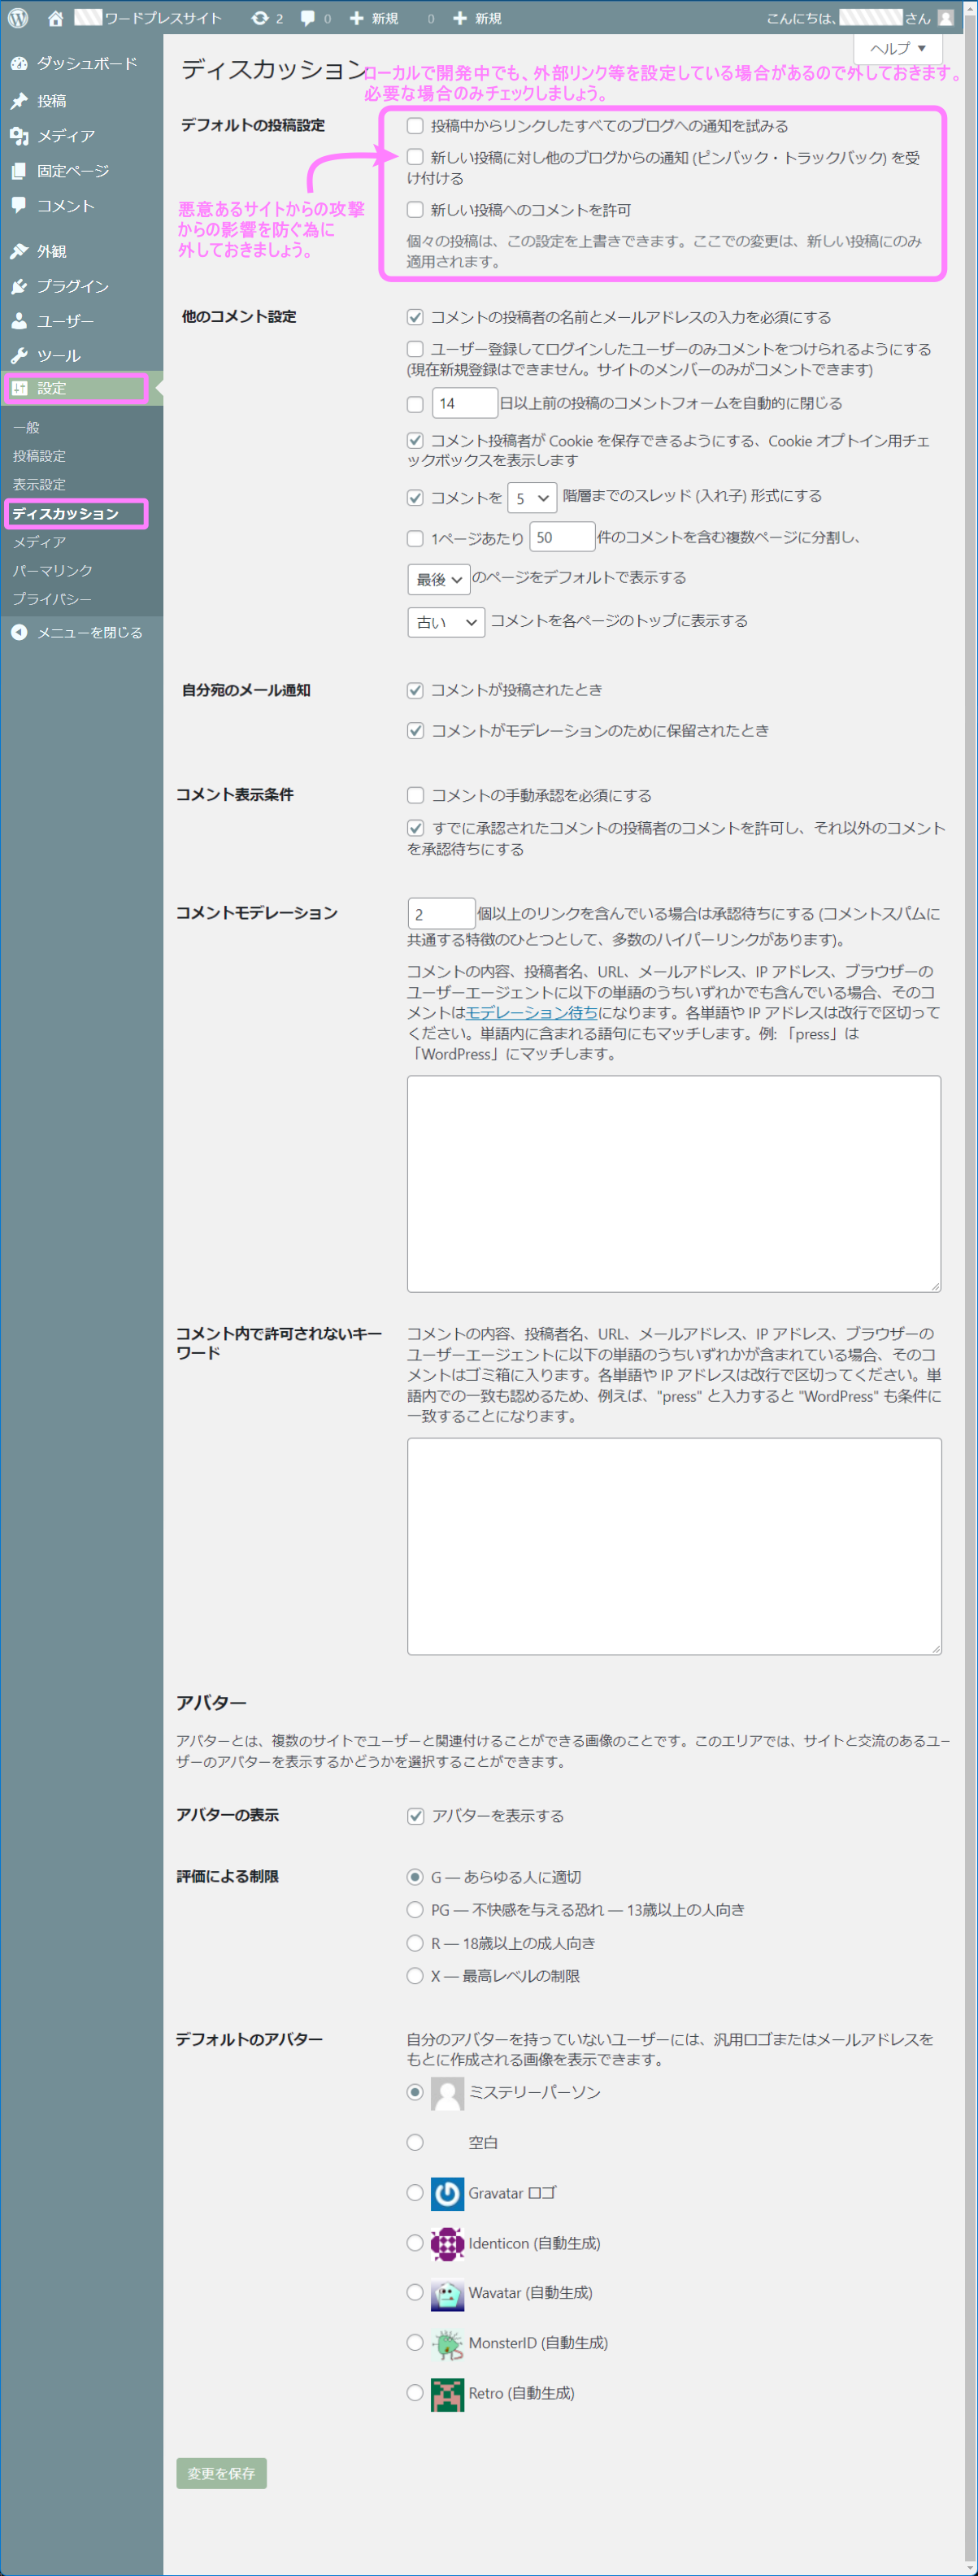Select R — 18歳以上の成人向き radio button
The height and width of the screenshot is (2576, 978).
coord(415,1943)
